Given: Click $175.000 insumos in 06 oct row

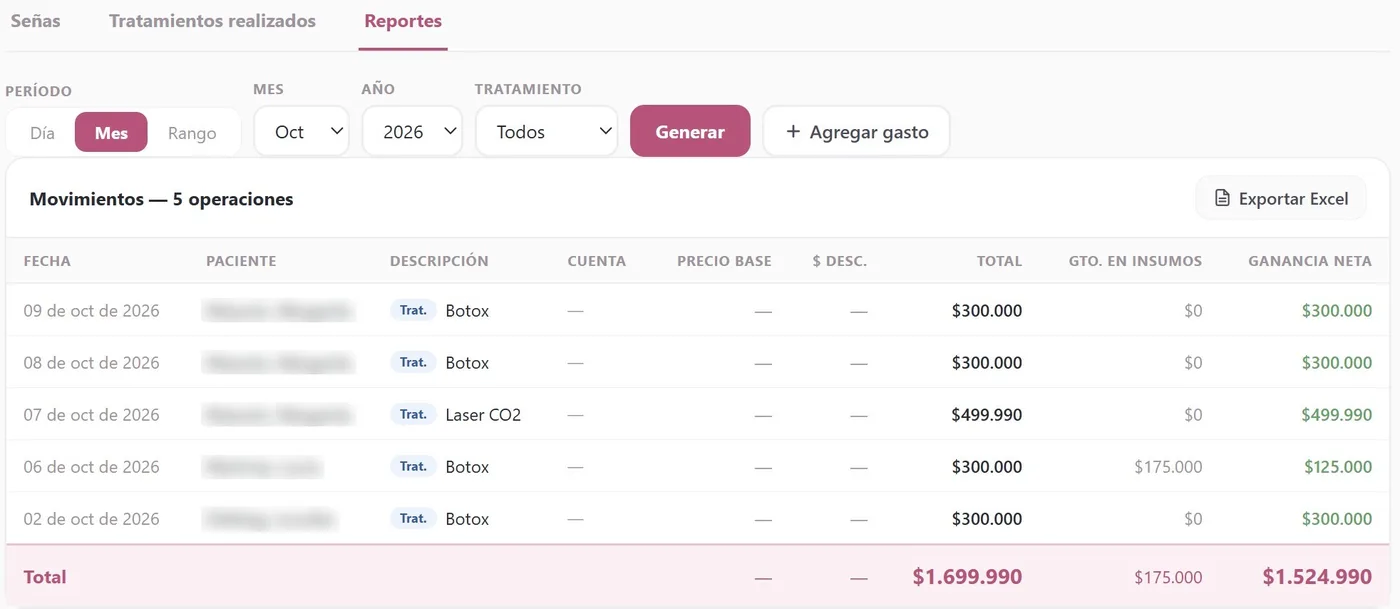Looking at the screenshot, I should [x=1168, y=467].
